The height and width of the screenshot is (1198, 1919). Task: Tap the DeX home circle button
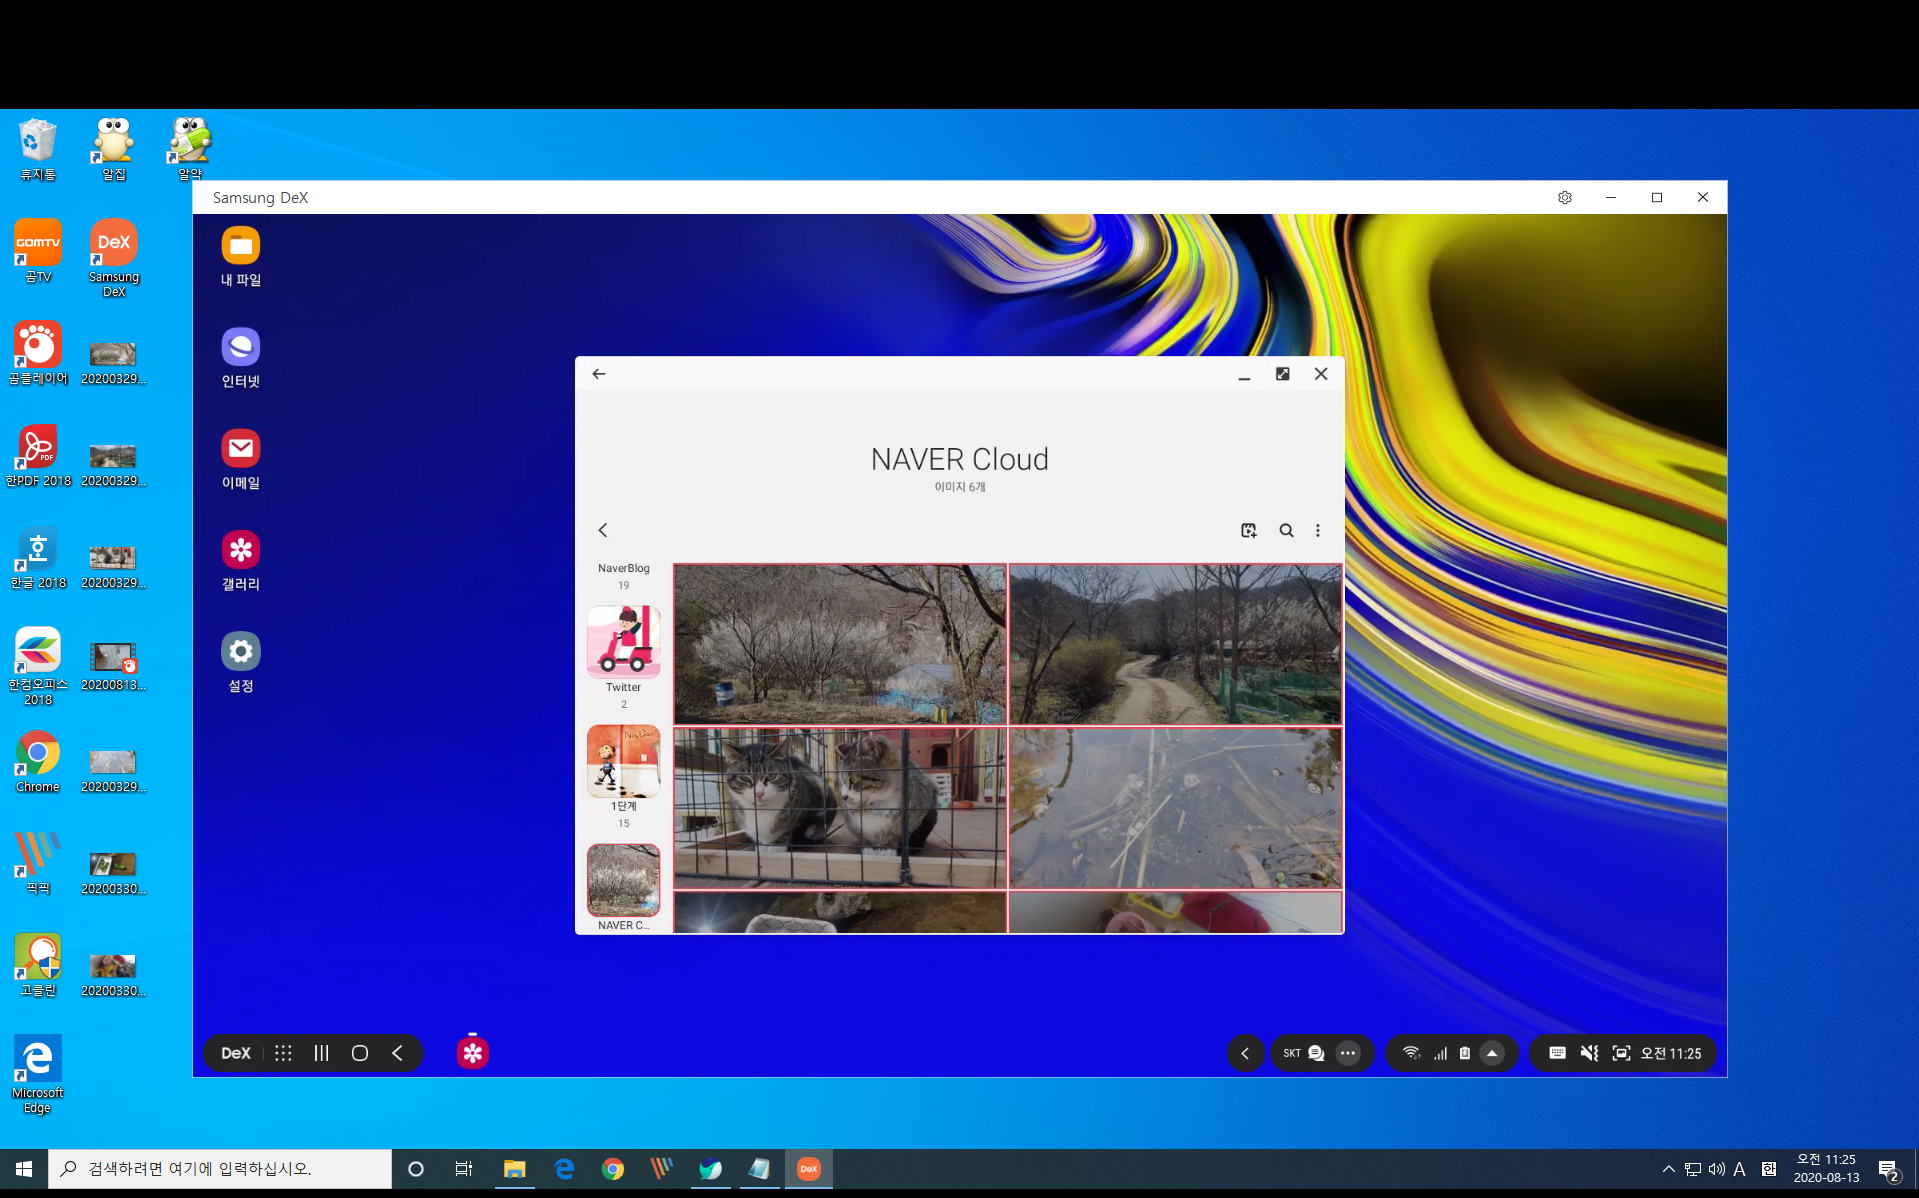360,1053
